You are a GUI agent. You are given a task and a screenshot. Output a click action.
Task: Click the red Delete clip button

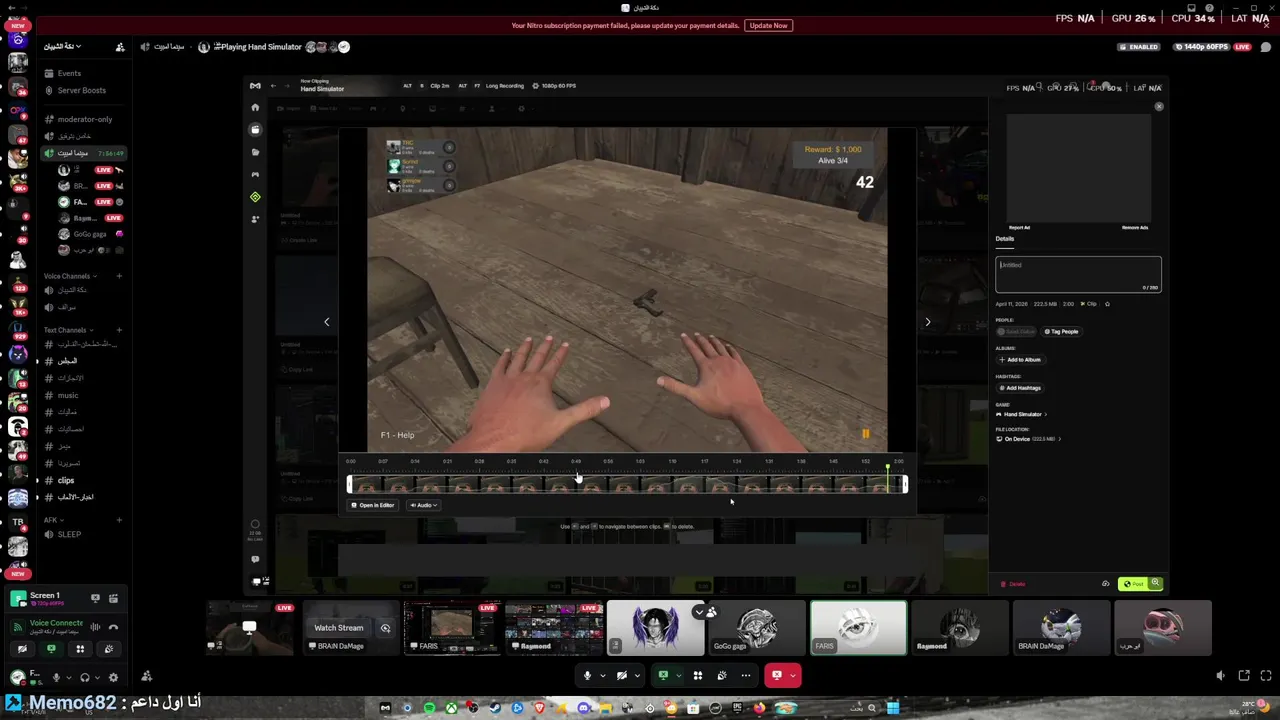(1013, 584)
